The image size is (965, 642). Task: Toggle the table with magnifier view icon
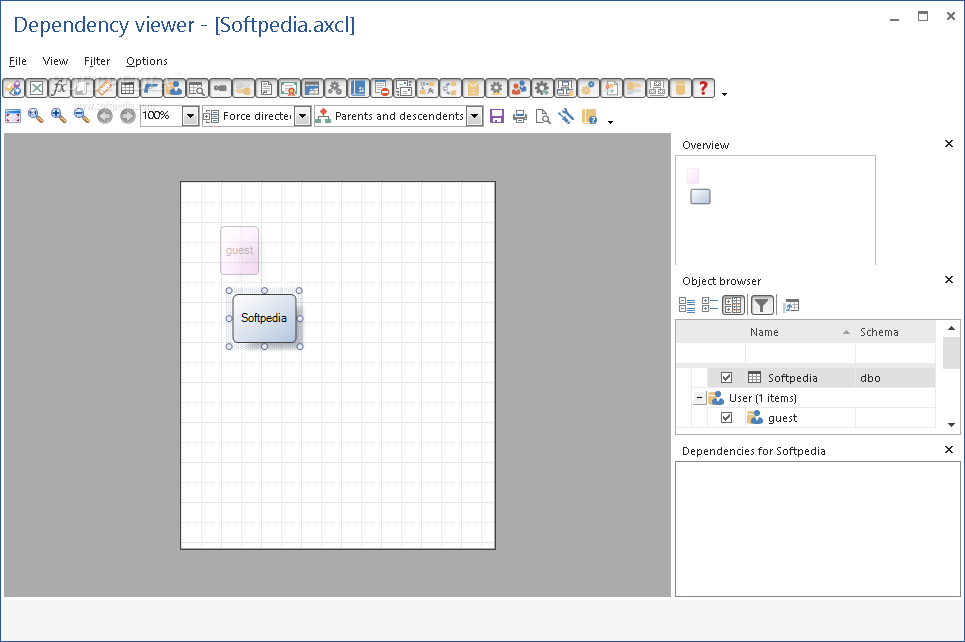[x=197, y=89]
